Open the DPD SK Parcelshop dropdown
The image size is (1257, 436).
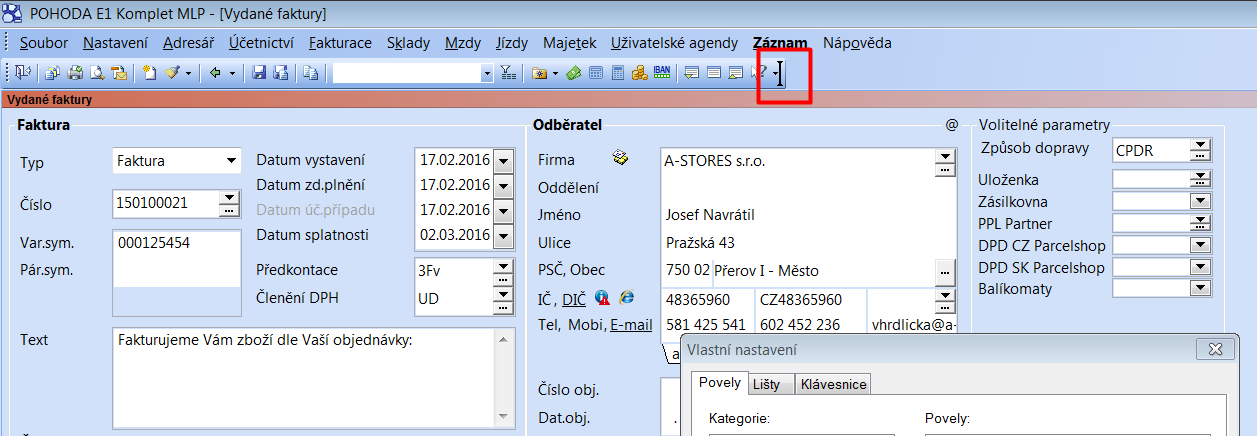(x=1200, y=267)
